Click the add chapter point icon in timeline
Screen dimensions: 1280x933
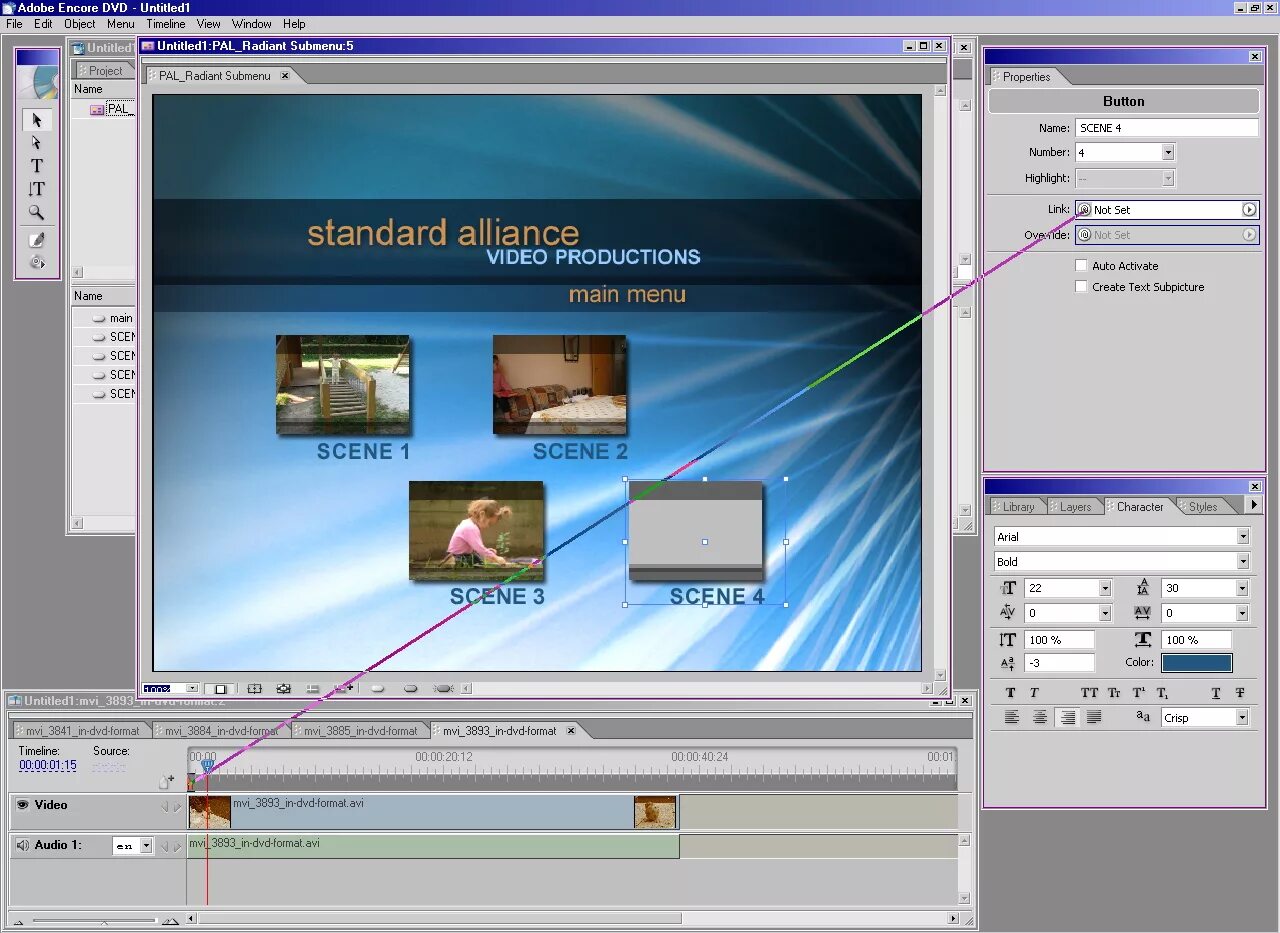pos(167,781)
